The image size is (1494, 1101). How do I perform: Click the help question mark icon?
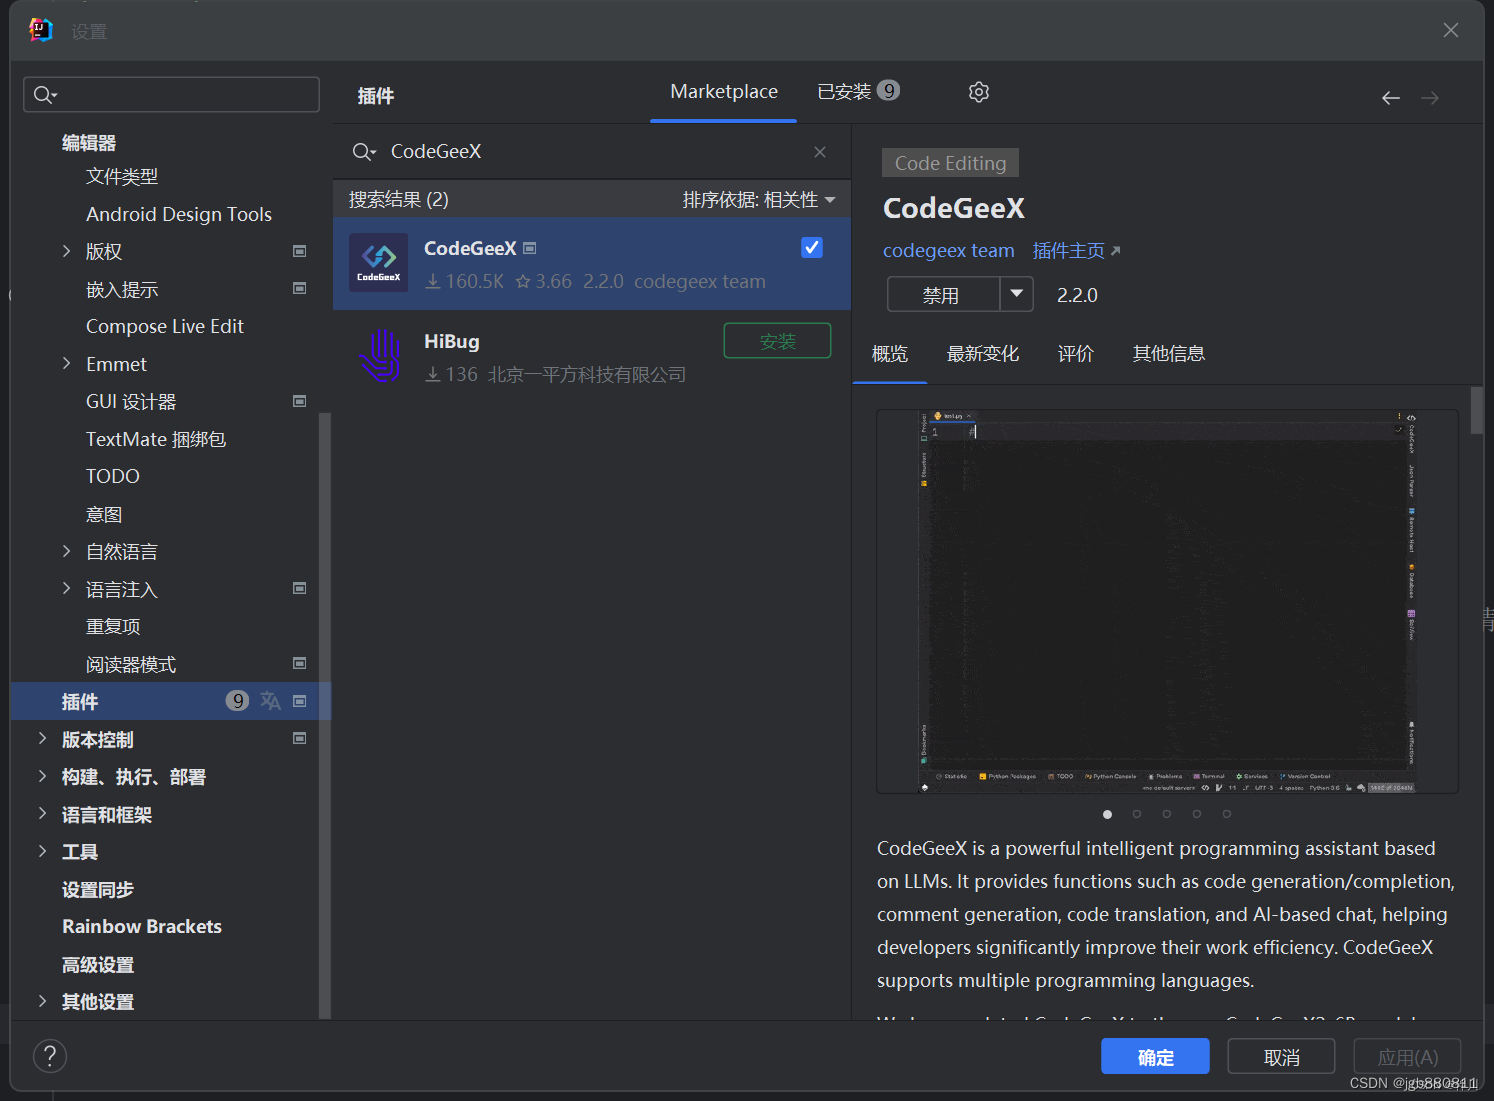coord(50,1056)
